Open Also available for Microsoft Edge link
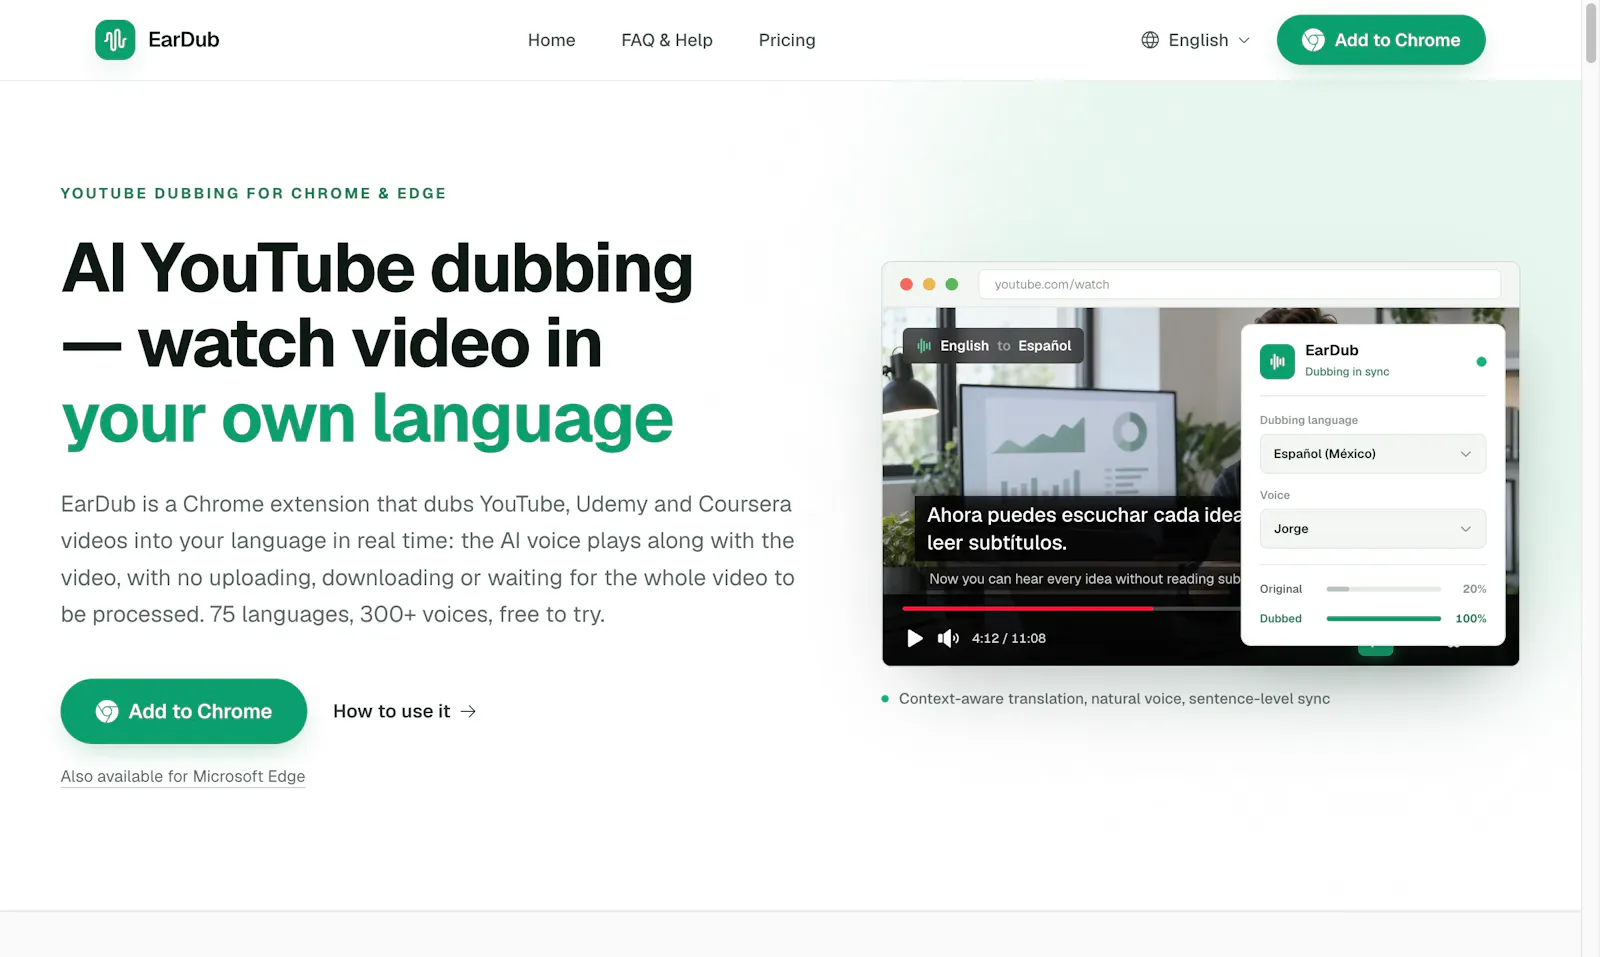Image resolution: width=1600 pixels, height=957 pixels. [183, 776]
